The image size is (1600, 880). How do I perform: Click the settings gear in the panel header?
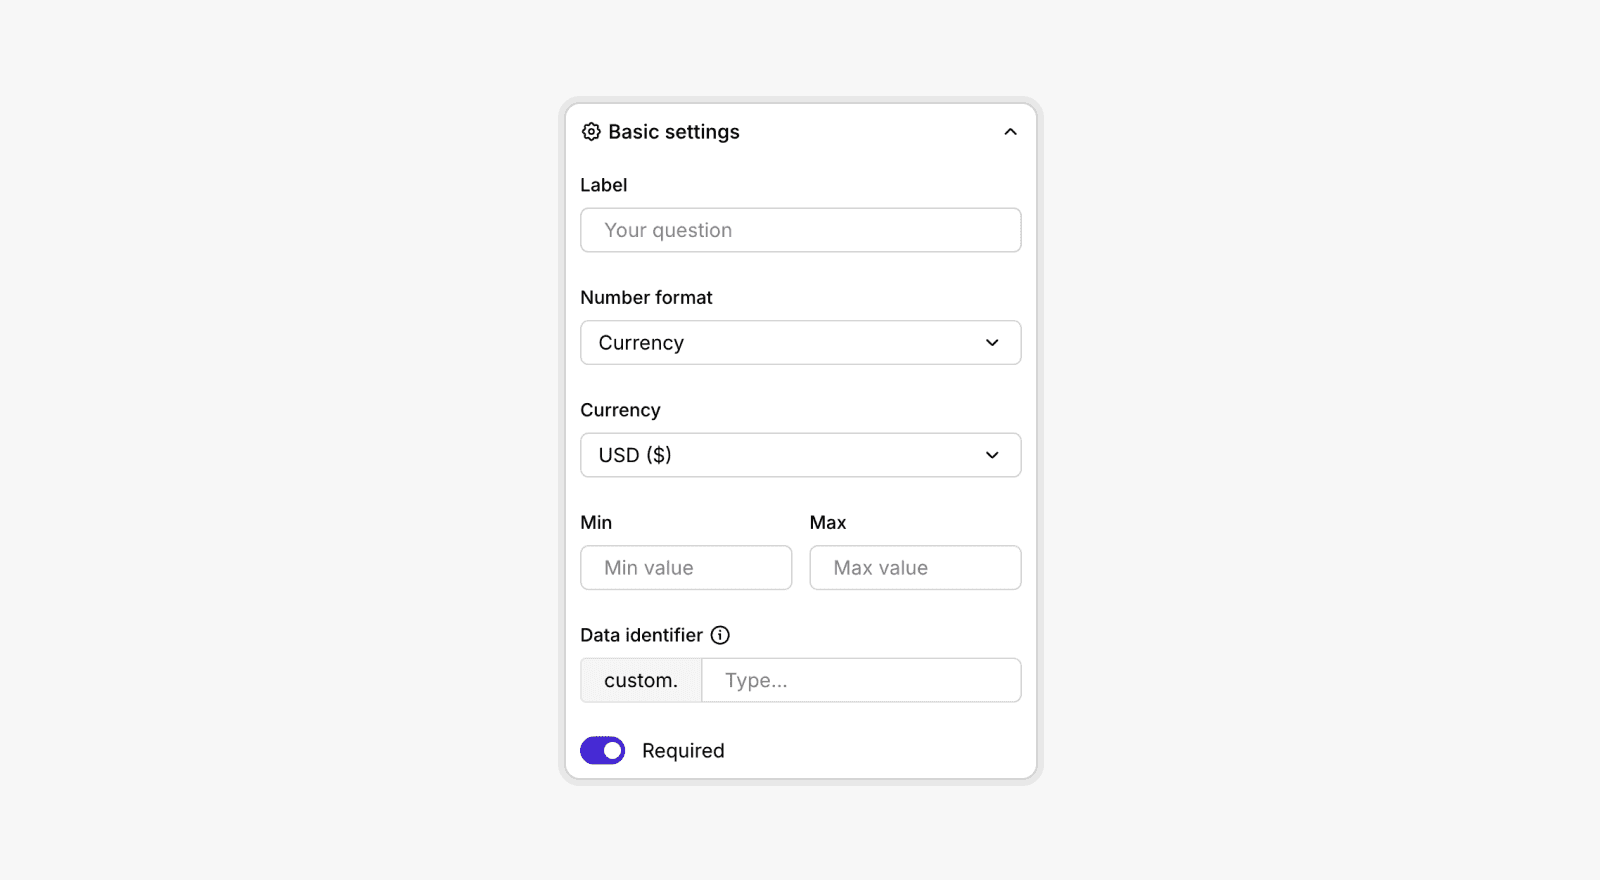pyautogui.click(x=590, y=131)
